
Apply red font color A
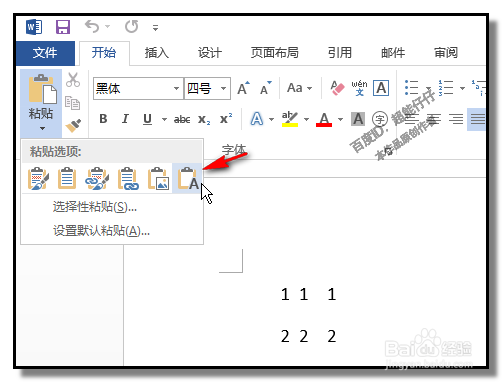pos(324,119)
